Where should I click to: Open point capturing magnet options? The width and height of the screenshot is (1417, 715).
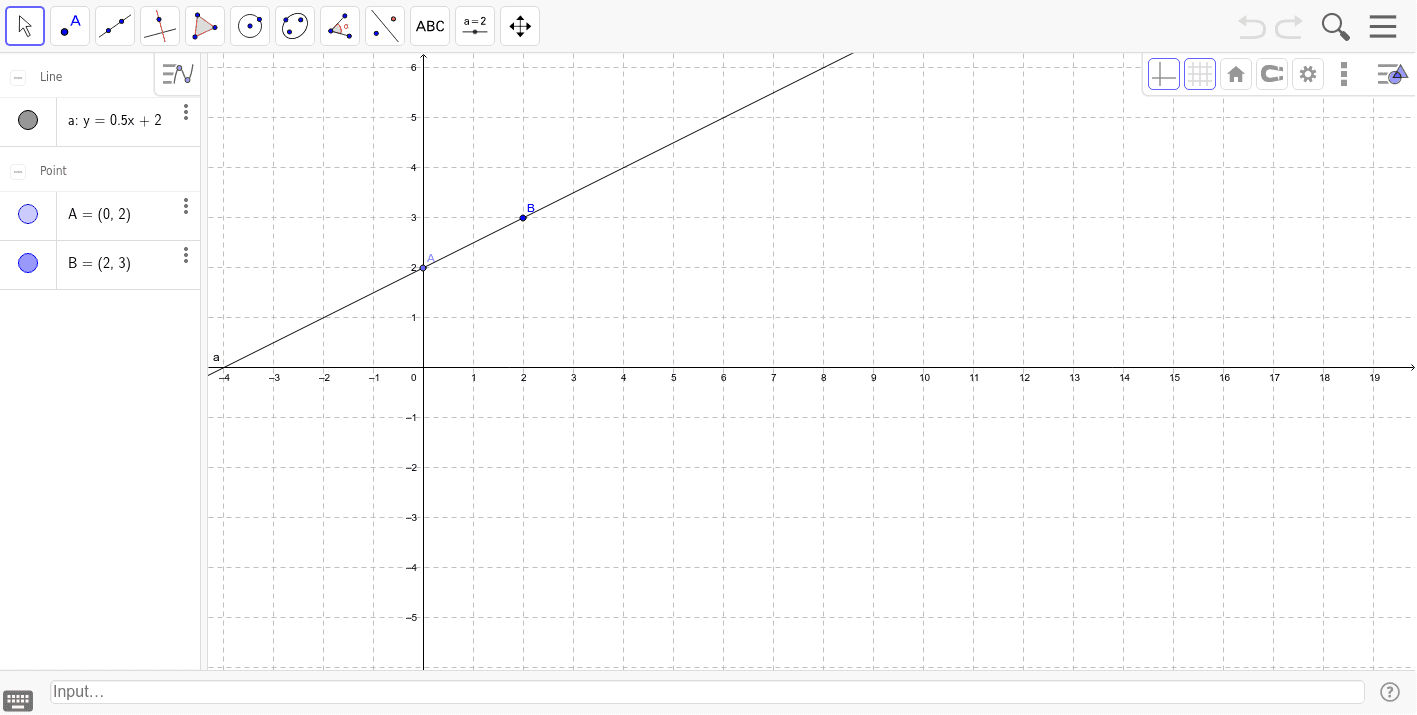[1271, 74]
